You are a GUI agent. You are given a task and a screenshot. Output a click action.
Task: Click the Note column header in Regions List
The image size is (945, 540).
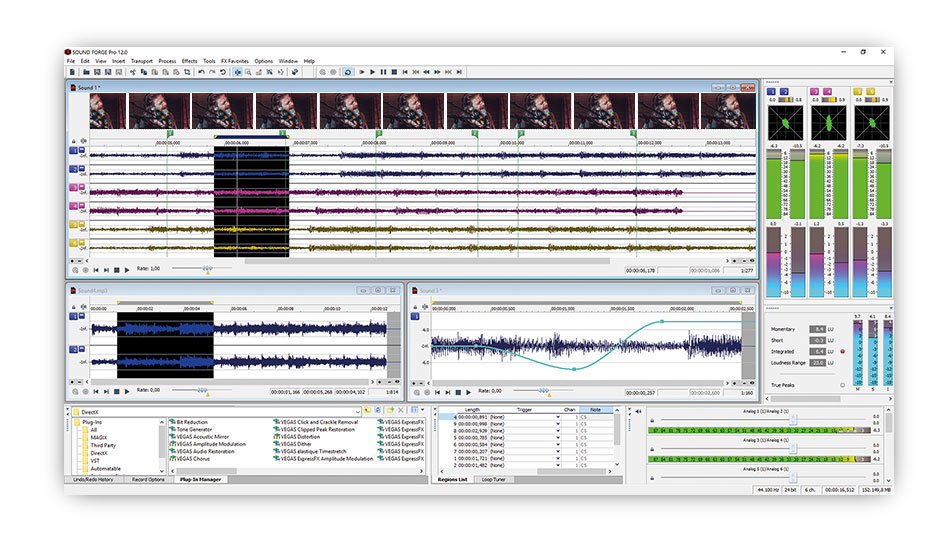click(x=595, y=410)
